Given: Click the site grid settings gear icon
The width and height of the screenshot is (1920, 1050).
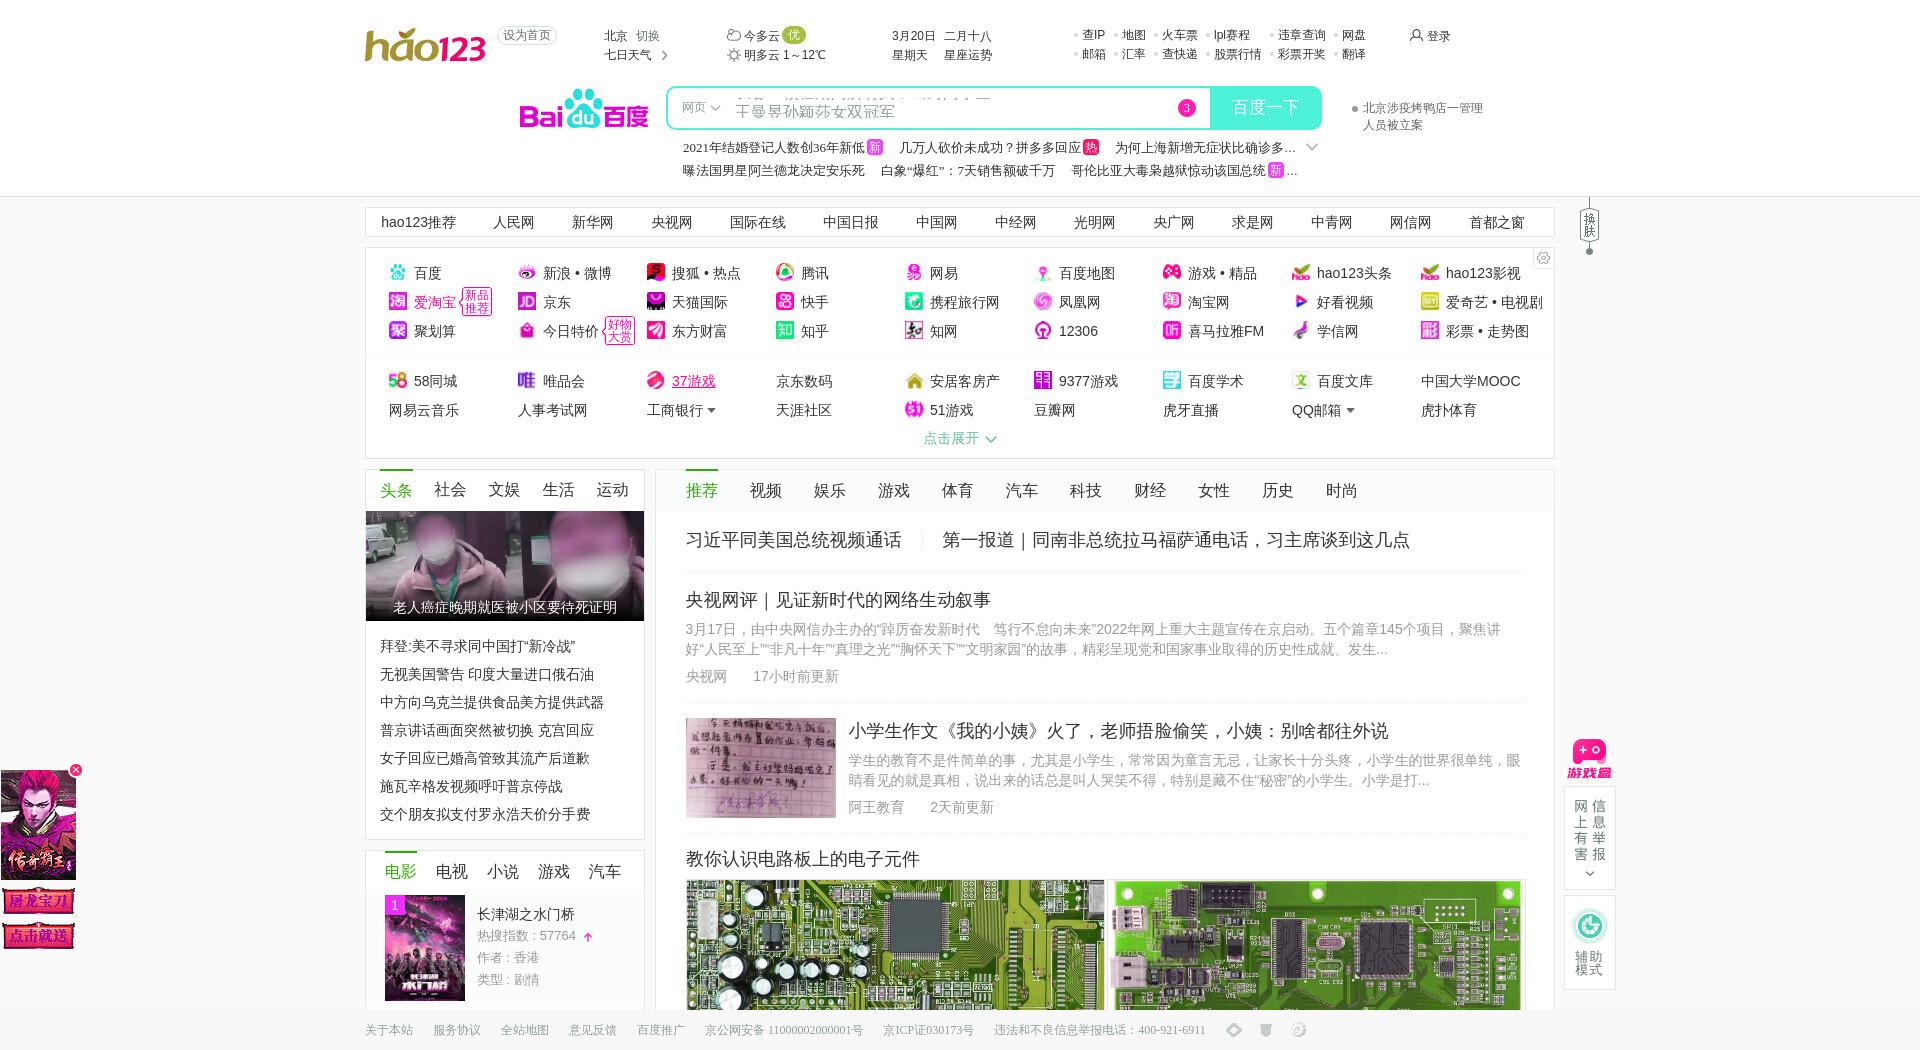Looking at the screenshot, I should (1543, 258).
